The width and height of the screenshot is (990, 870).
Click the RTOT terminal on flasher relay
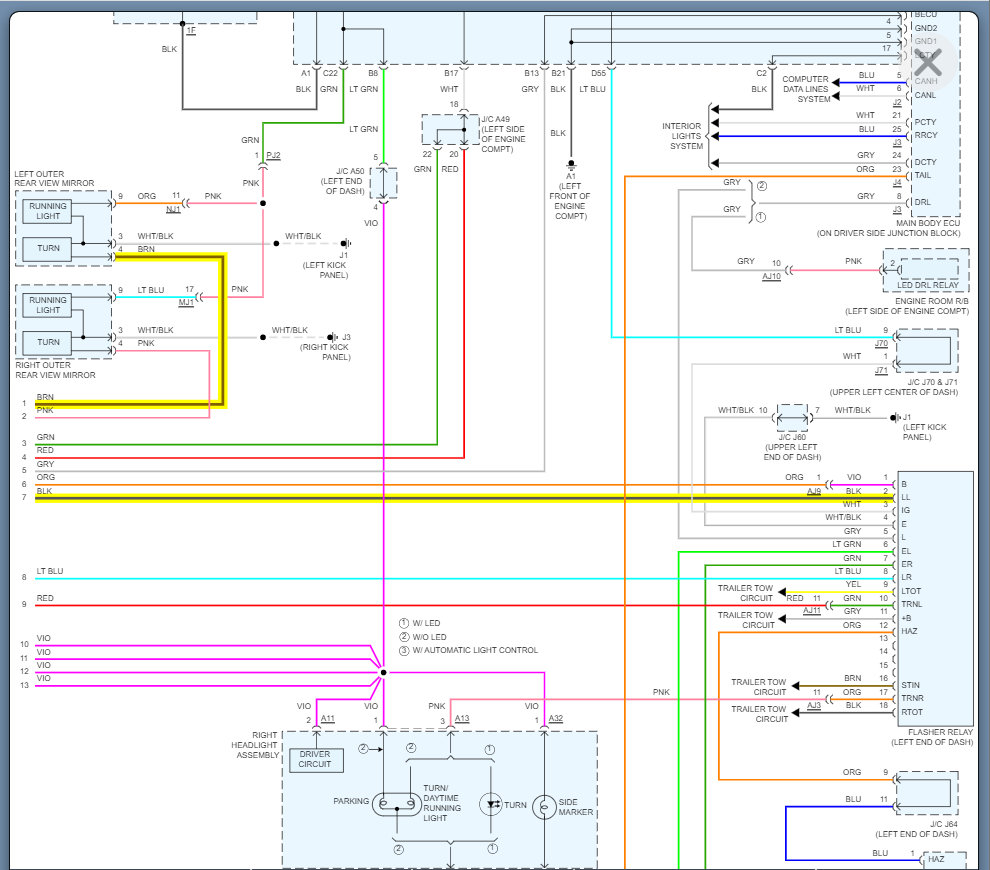912,712
